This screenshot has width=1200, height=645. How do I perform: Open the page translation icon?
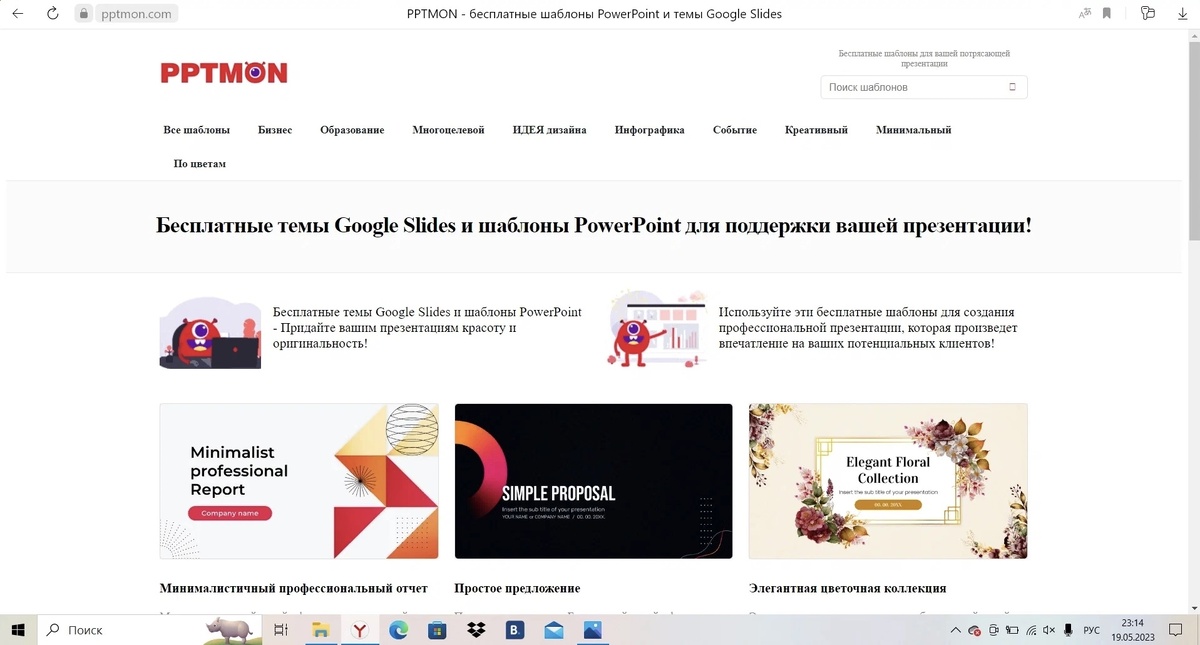[x=1085, y=14]
